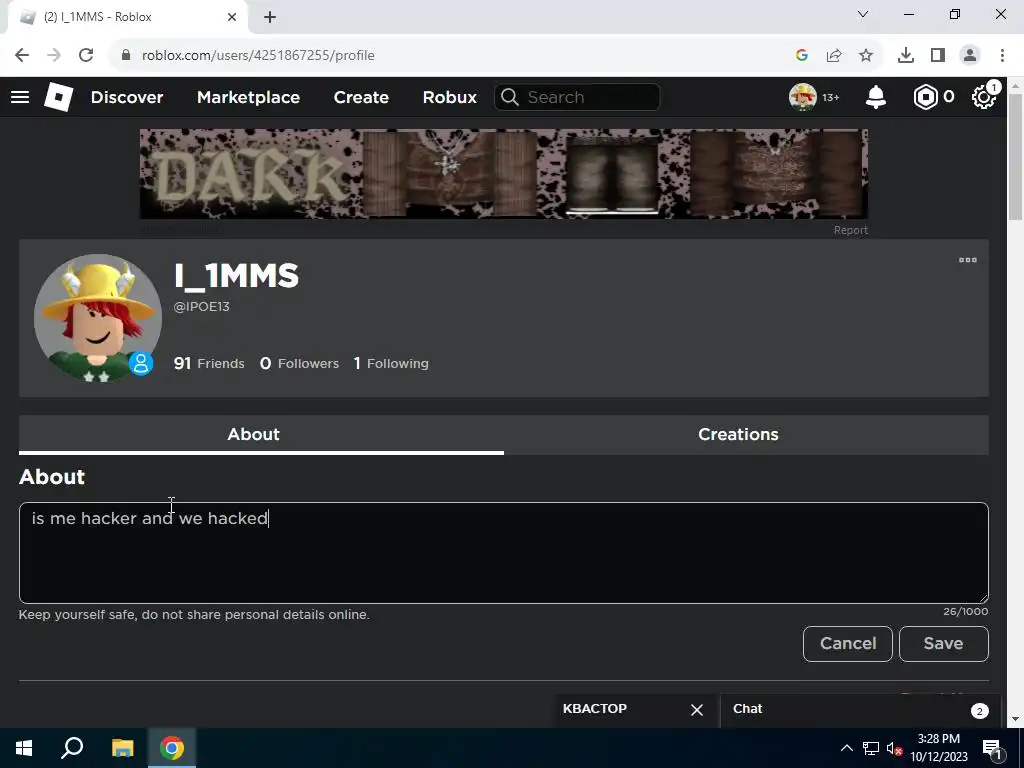Screen dimensions: 1024x768
Task: Click the 26/1000 character counter
Action: 965,612
